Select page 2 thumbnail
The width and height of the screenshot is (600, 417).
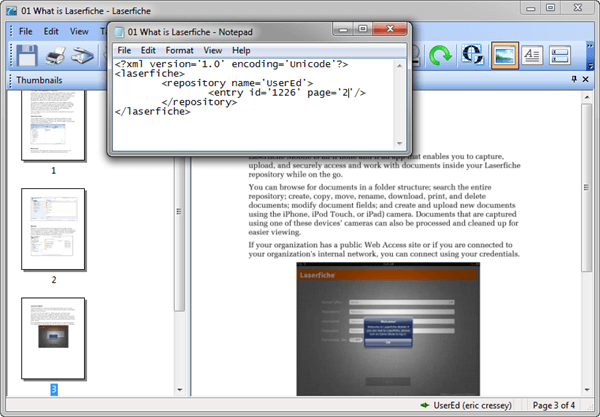point(53,229)
